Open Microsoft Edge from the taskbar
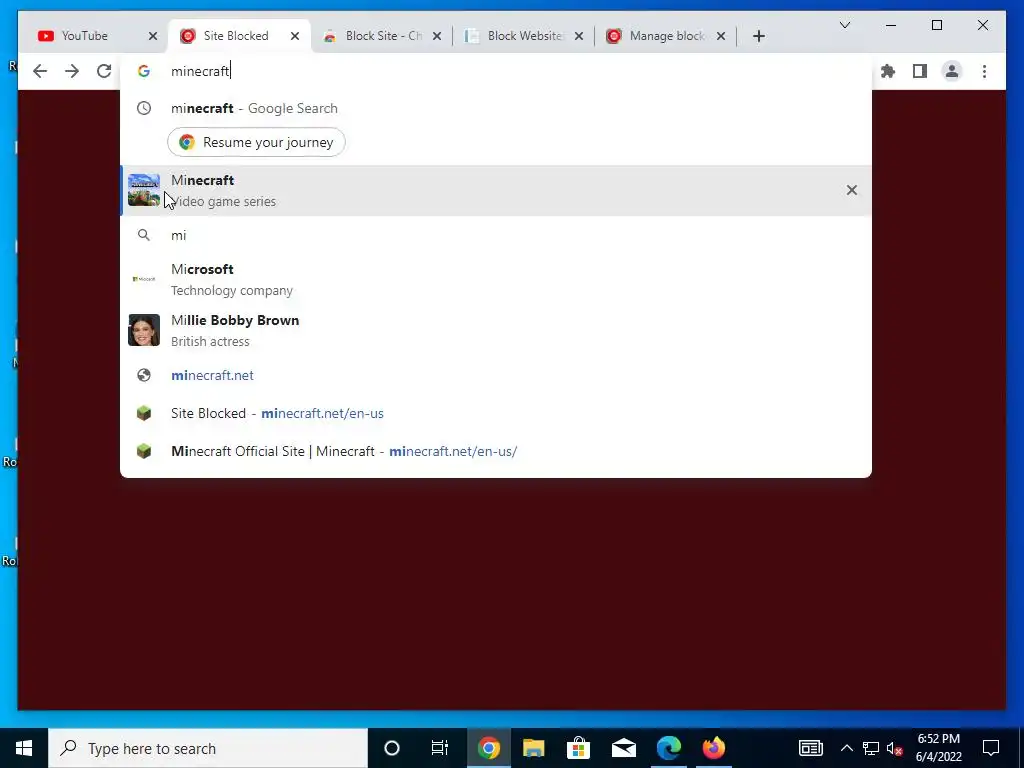Screen dimensions: 1024x768 point(669,748)
